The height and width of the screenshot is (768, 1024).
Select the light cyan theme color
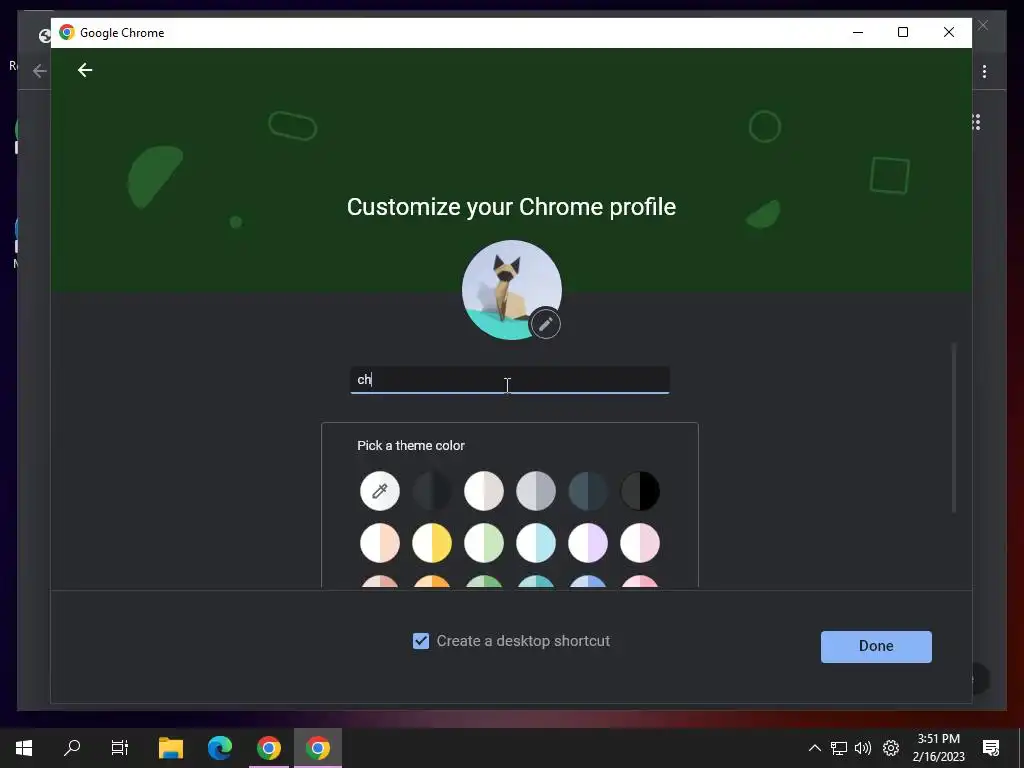pyautogui.click(x=536, y=543)
